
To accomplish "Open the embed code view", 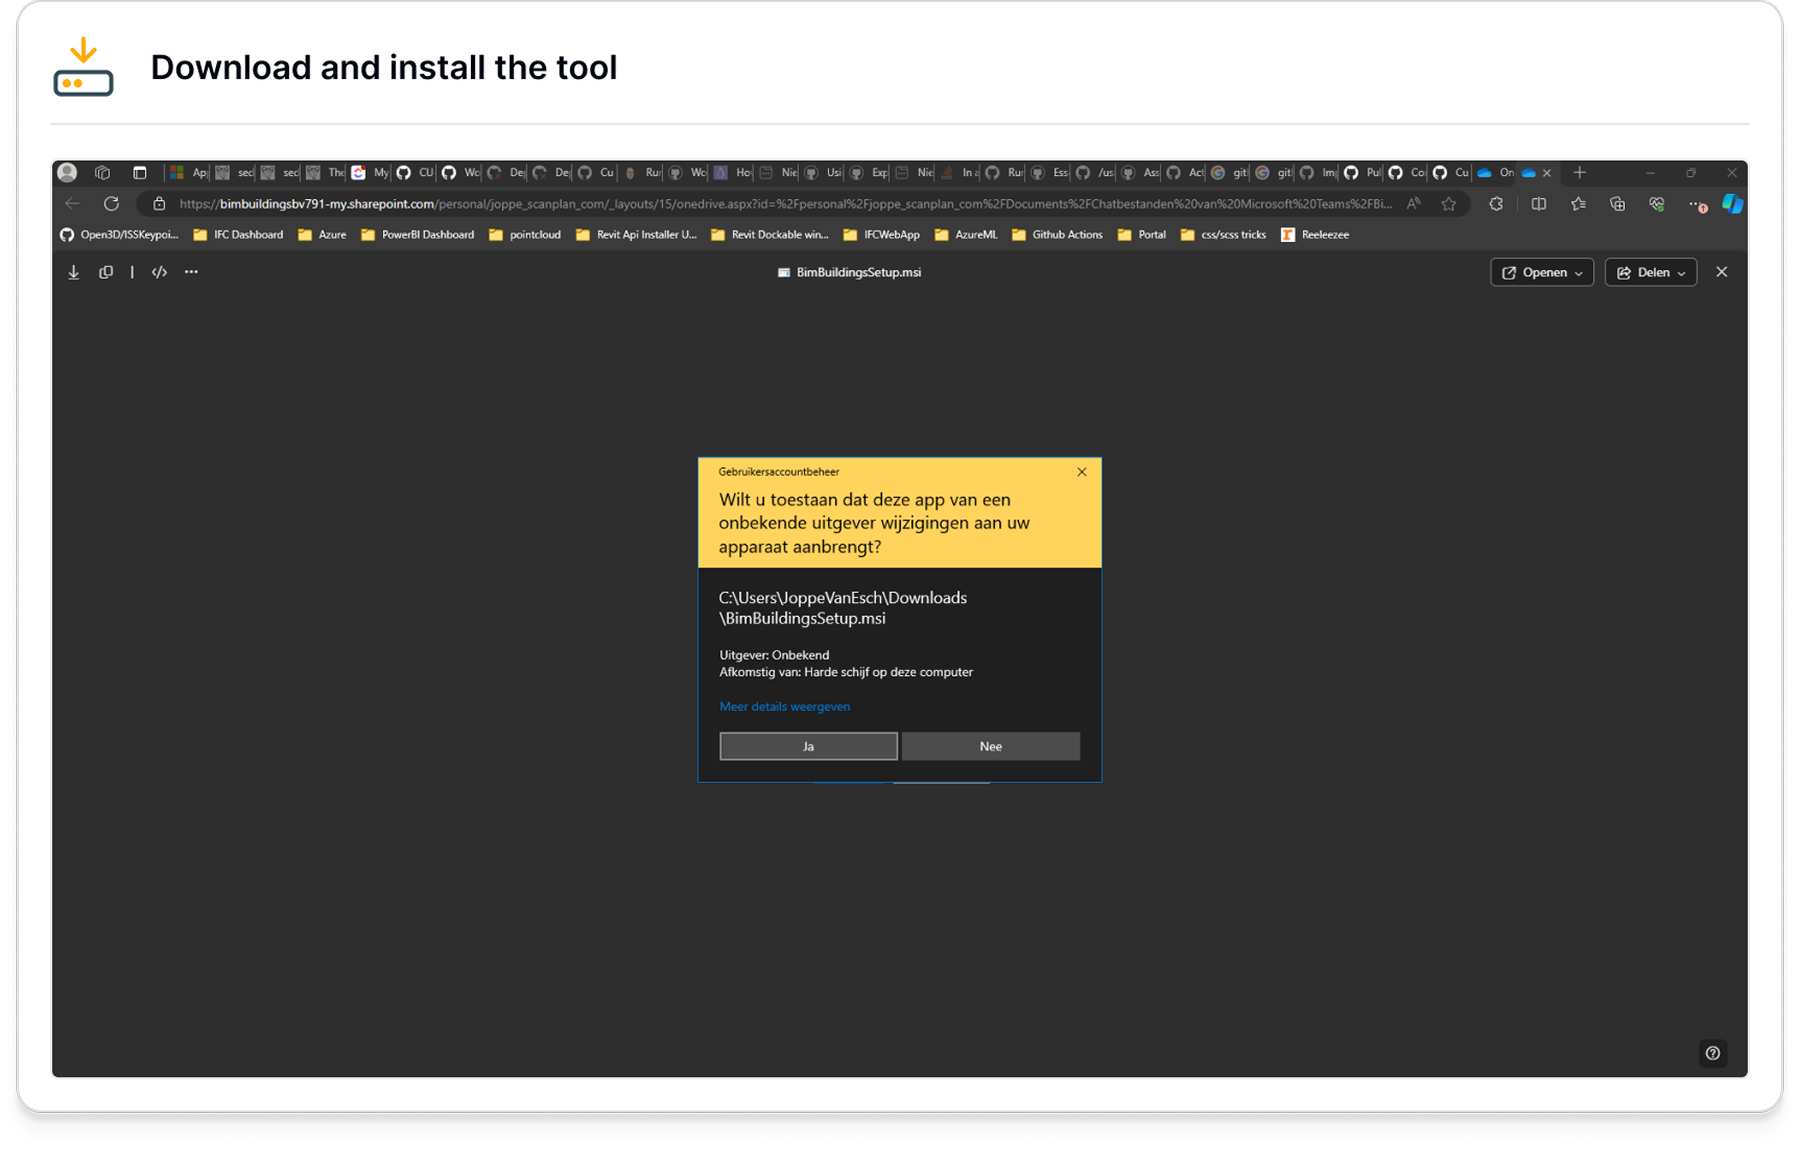I will click(x=158, y=271).
